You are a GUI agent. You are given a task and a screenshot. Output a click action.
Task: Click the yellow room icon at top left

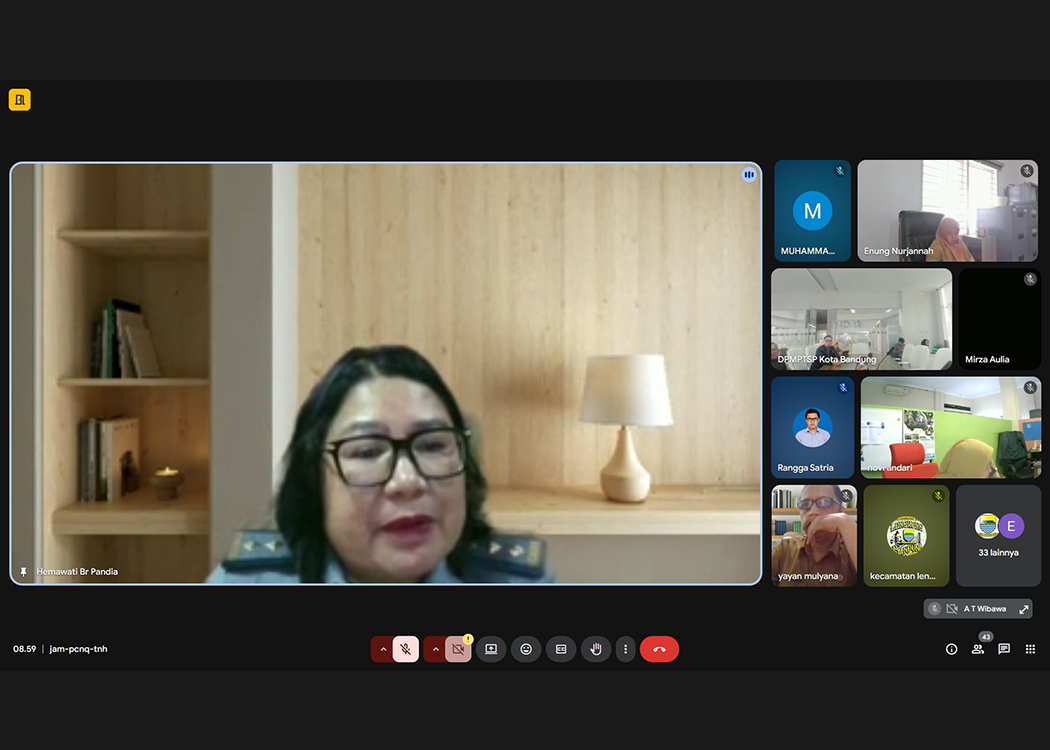(x=20, y=100)
